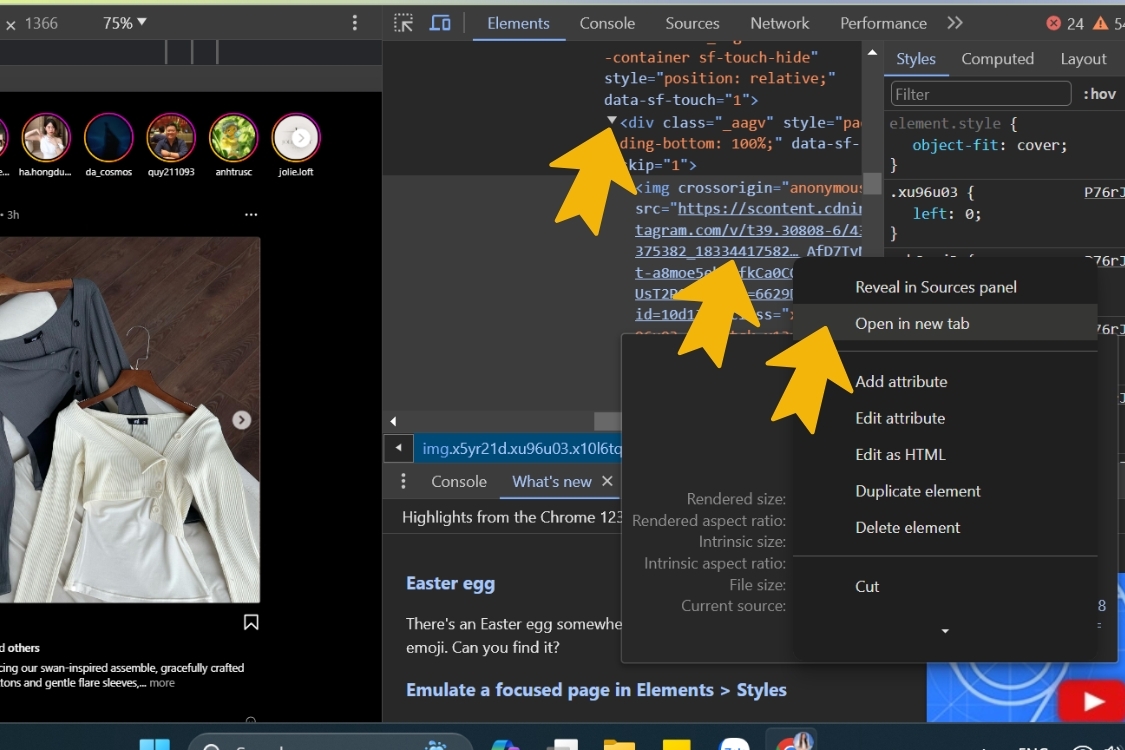Click breadcrumb left scroll arrow

coord(398,448)
